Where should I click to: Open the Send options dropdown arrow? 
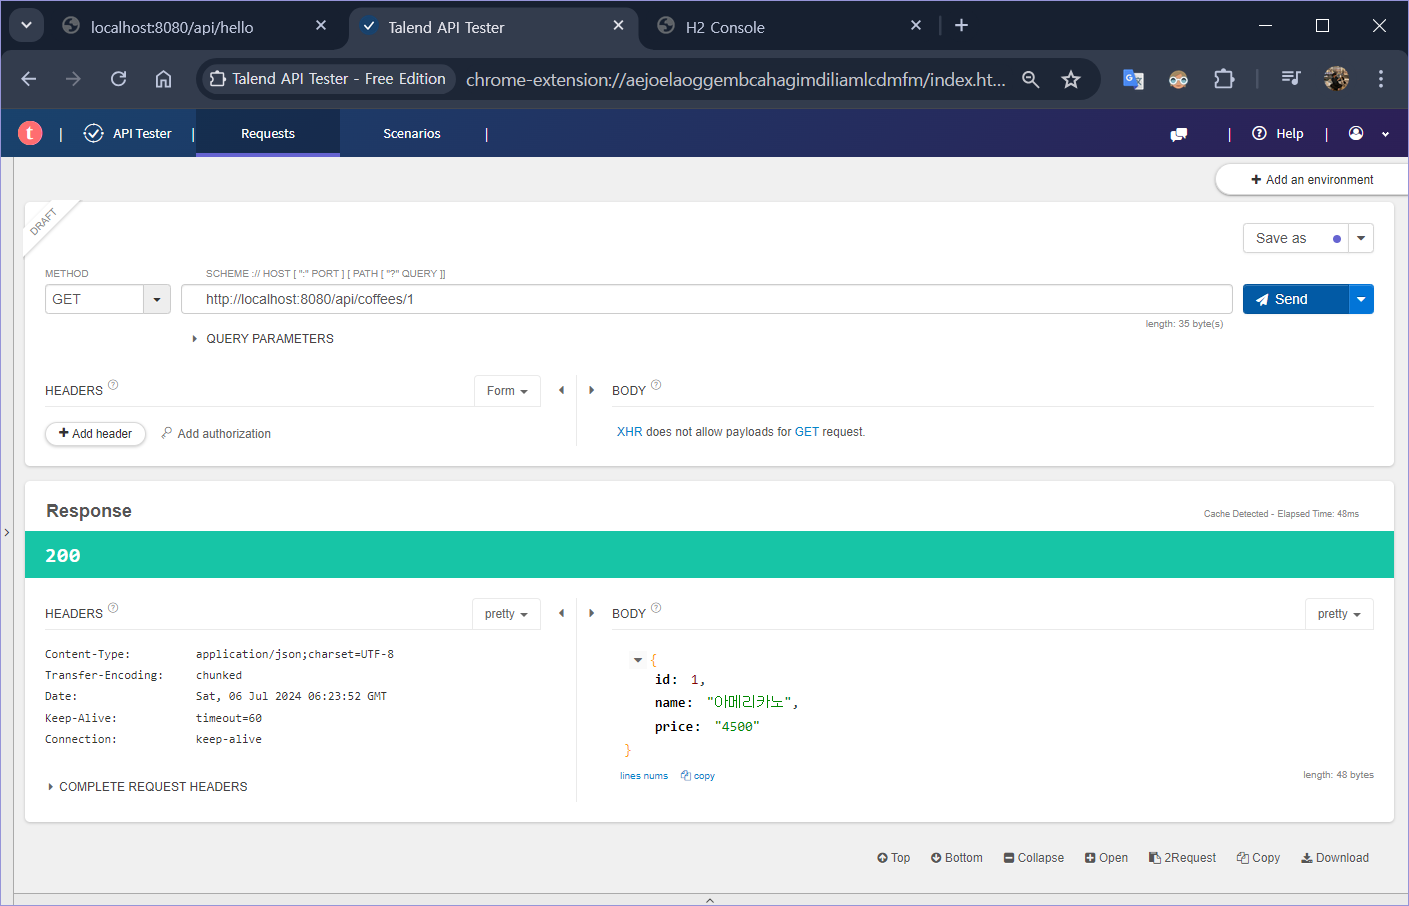pyautogui.click(x=1361, y=299)
